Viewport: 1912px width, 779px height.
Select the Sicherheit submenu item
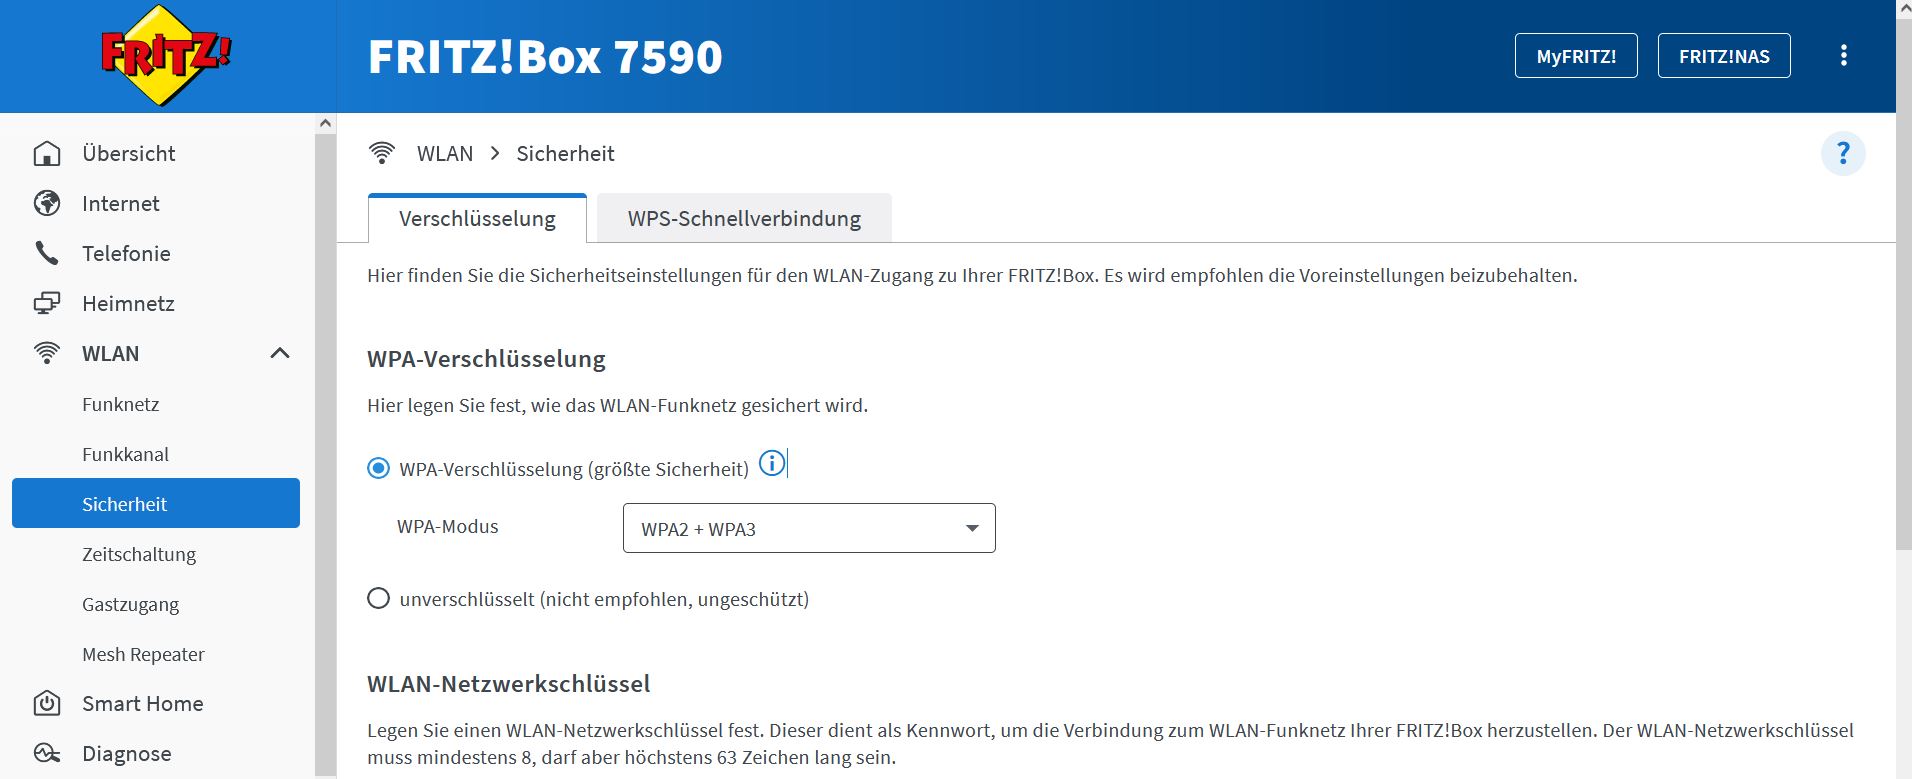[x=156, y=503]
